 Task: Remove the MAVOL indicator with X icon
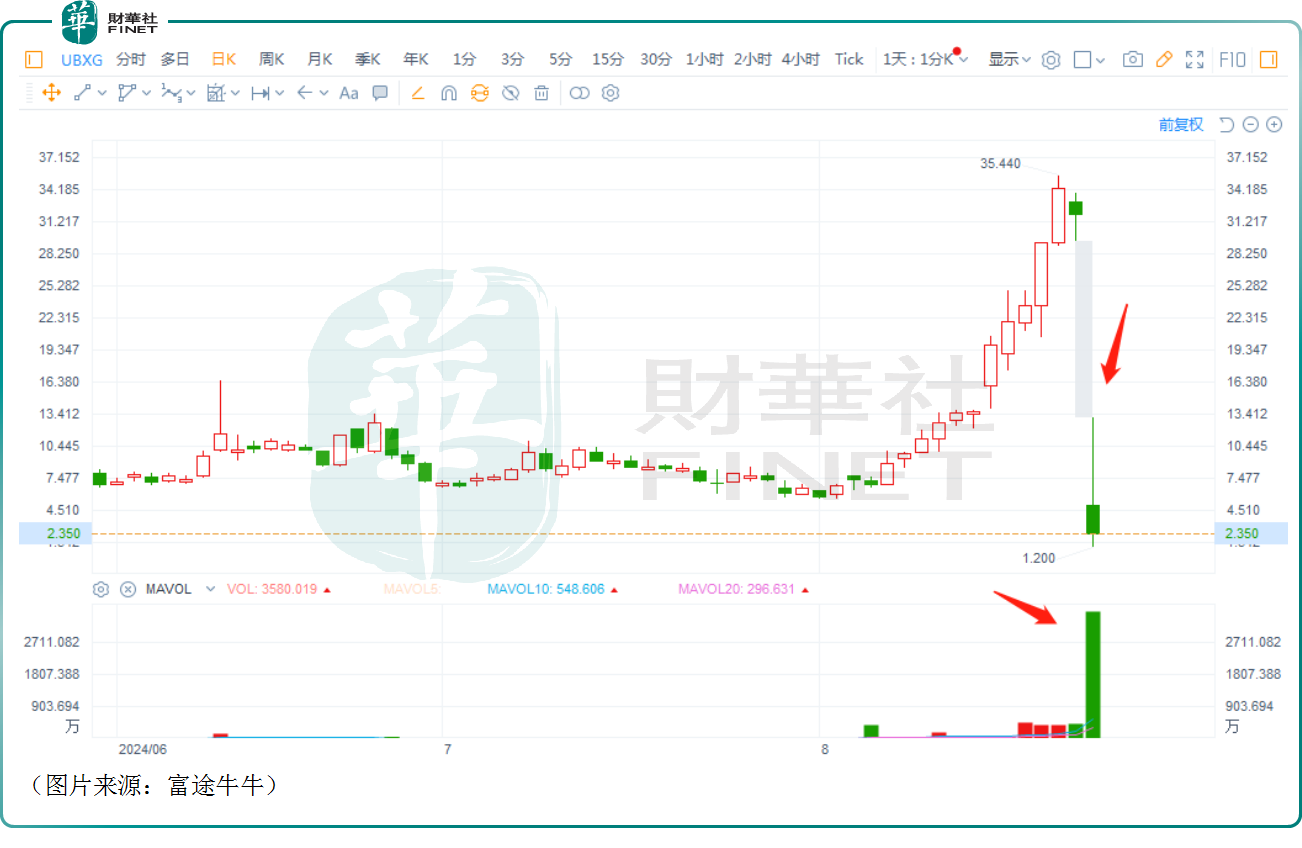[x=127, y=589]
